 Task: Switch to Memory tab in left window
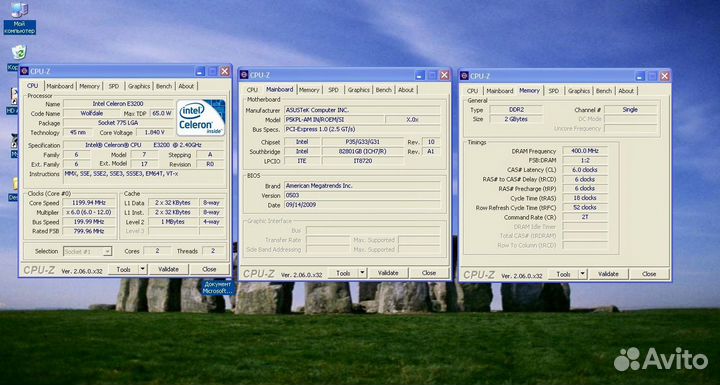(89, 86)
